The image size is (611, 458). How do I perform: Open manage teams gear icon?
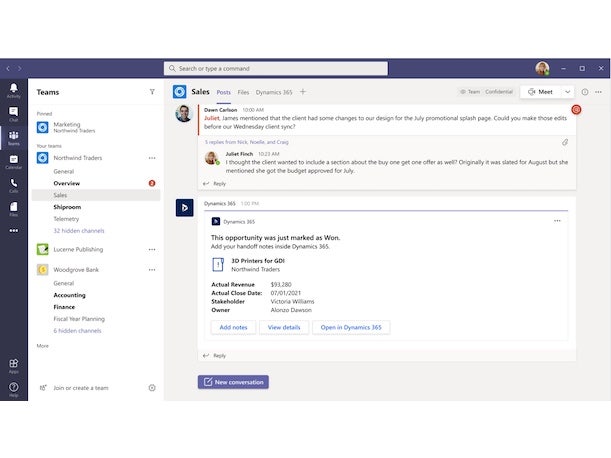(x=152, y=387)
